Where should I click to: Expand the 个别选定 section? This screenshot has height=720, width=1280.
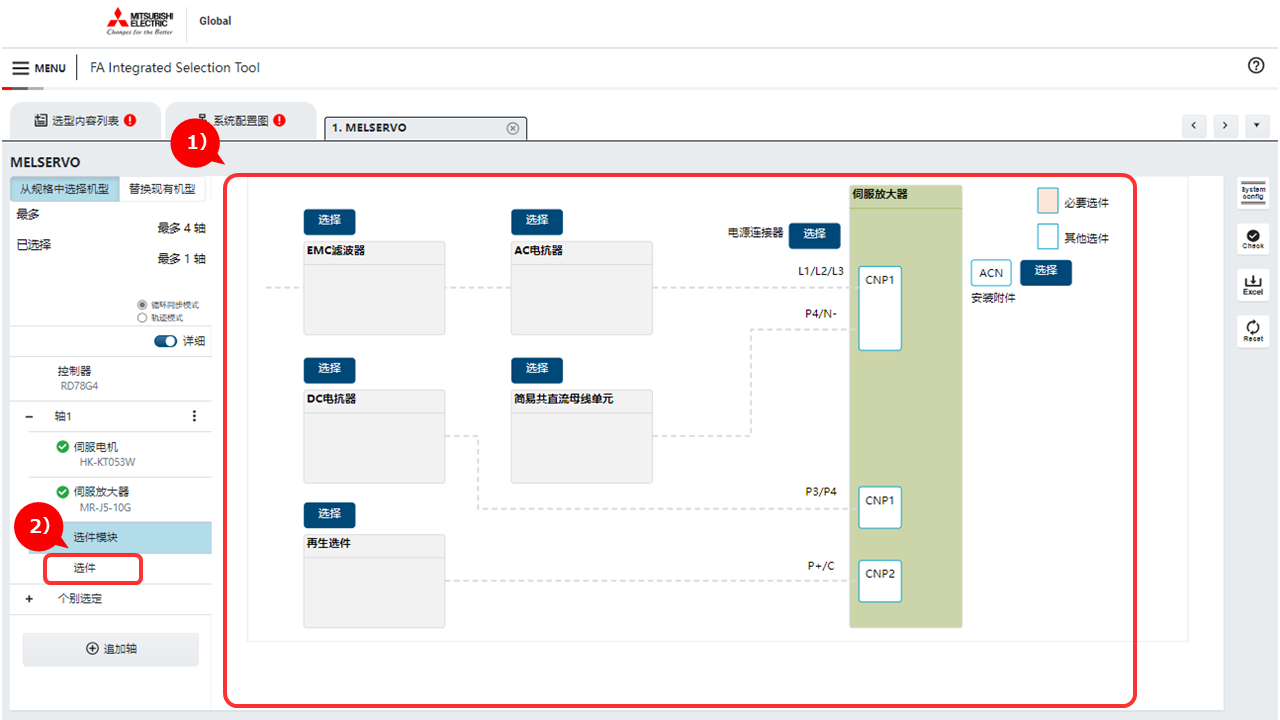point(29,599)
